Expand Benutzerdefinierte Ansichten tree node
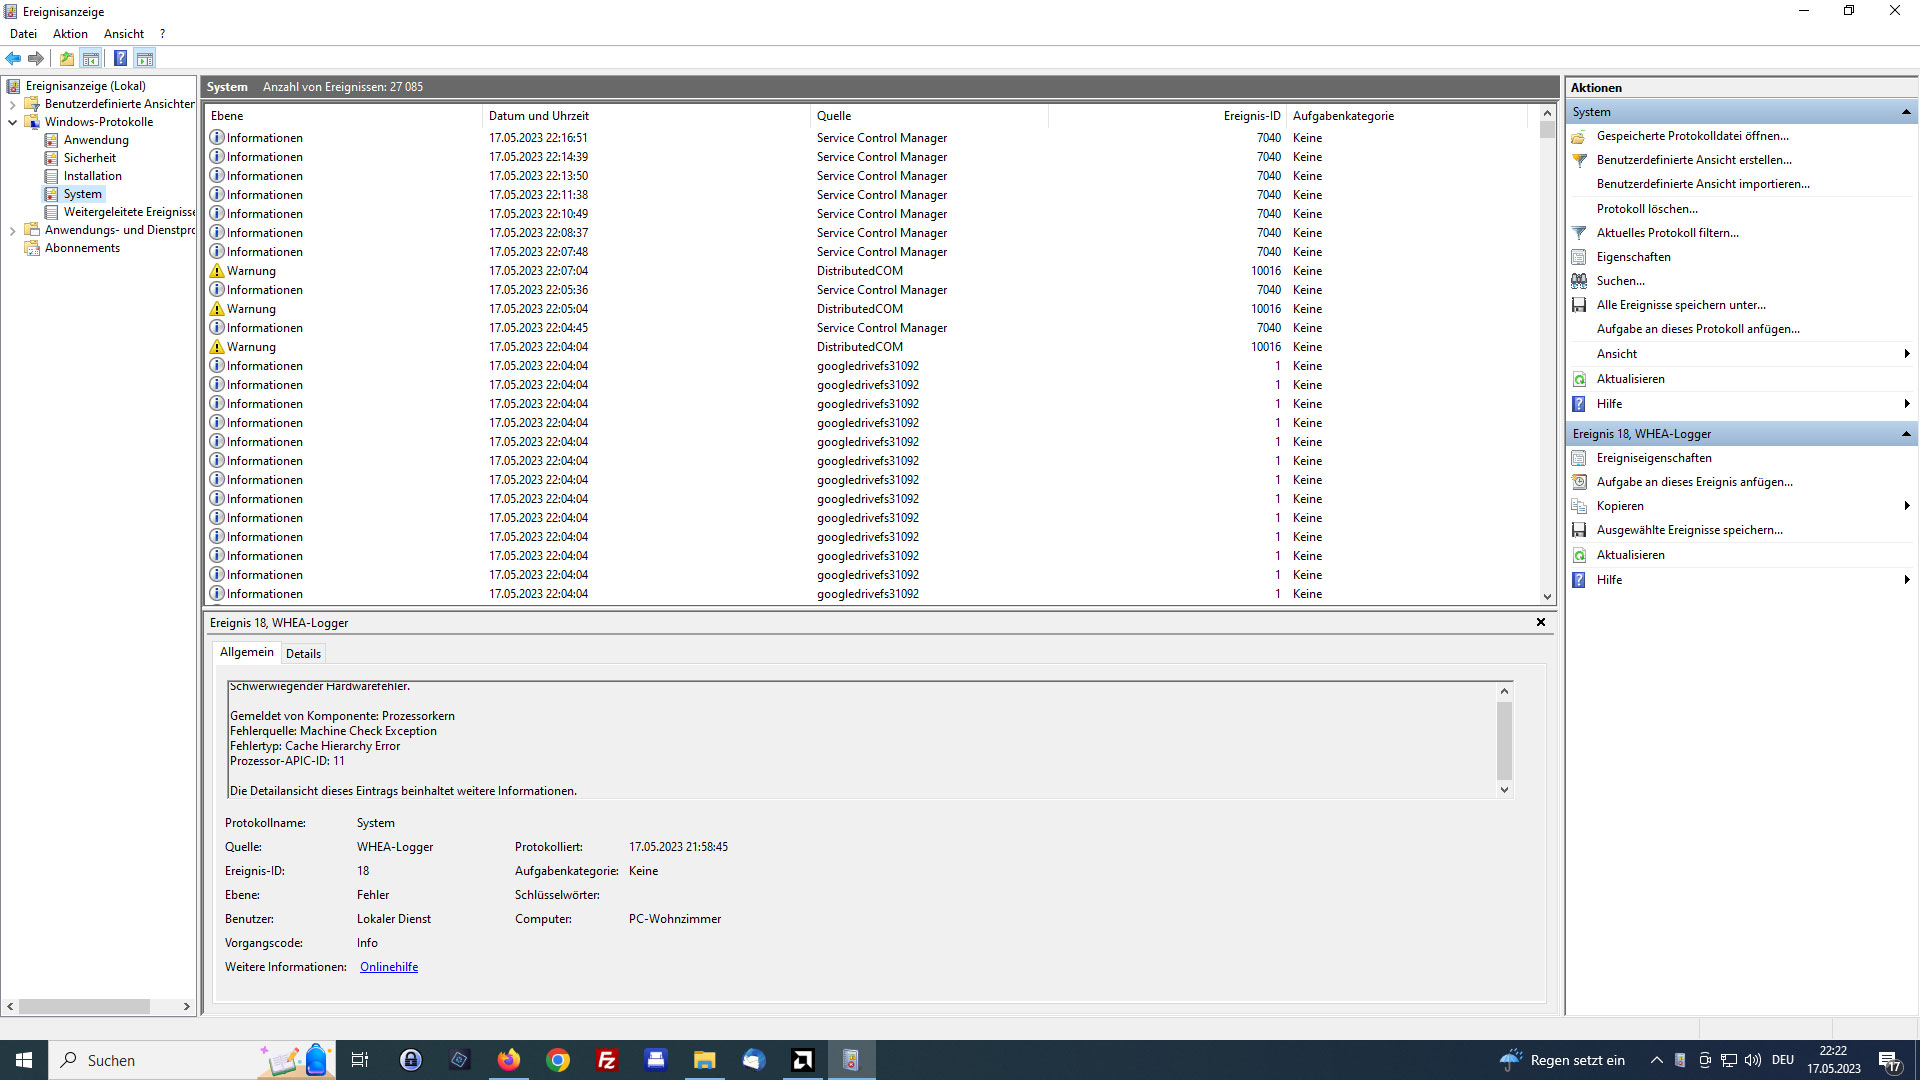Screen dimensions: 1920x1080 point(12,104)
